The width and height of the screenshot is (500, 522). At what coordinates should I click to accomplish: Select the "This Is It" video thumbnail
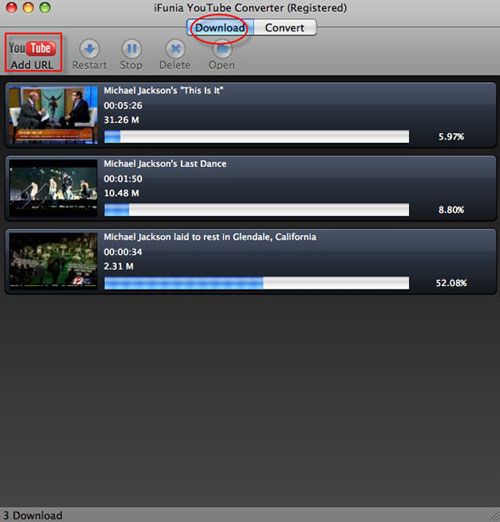click(53, 115)
